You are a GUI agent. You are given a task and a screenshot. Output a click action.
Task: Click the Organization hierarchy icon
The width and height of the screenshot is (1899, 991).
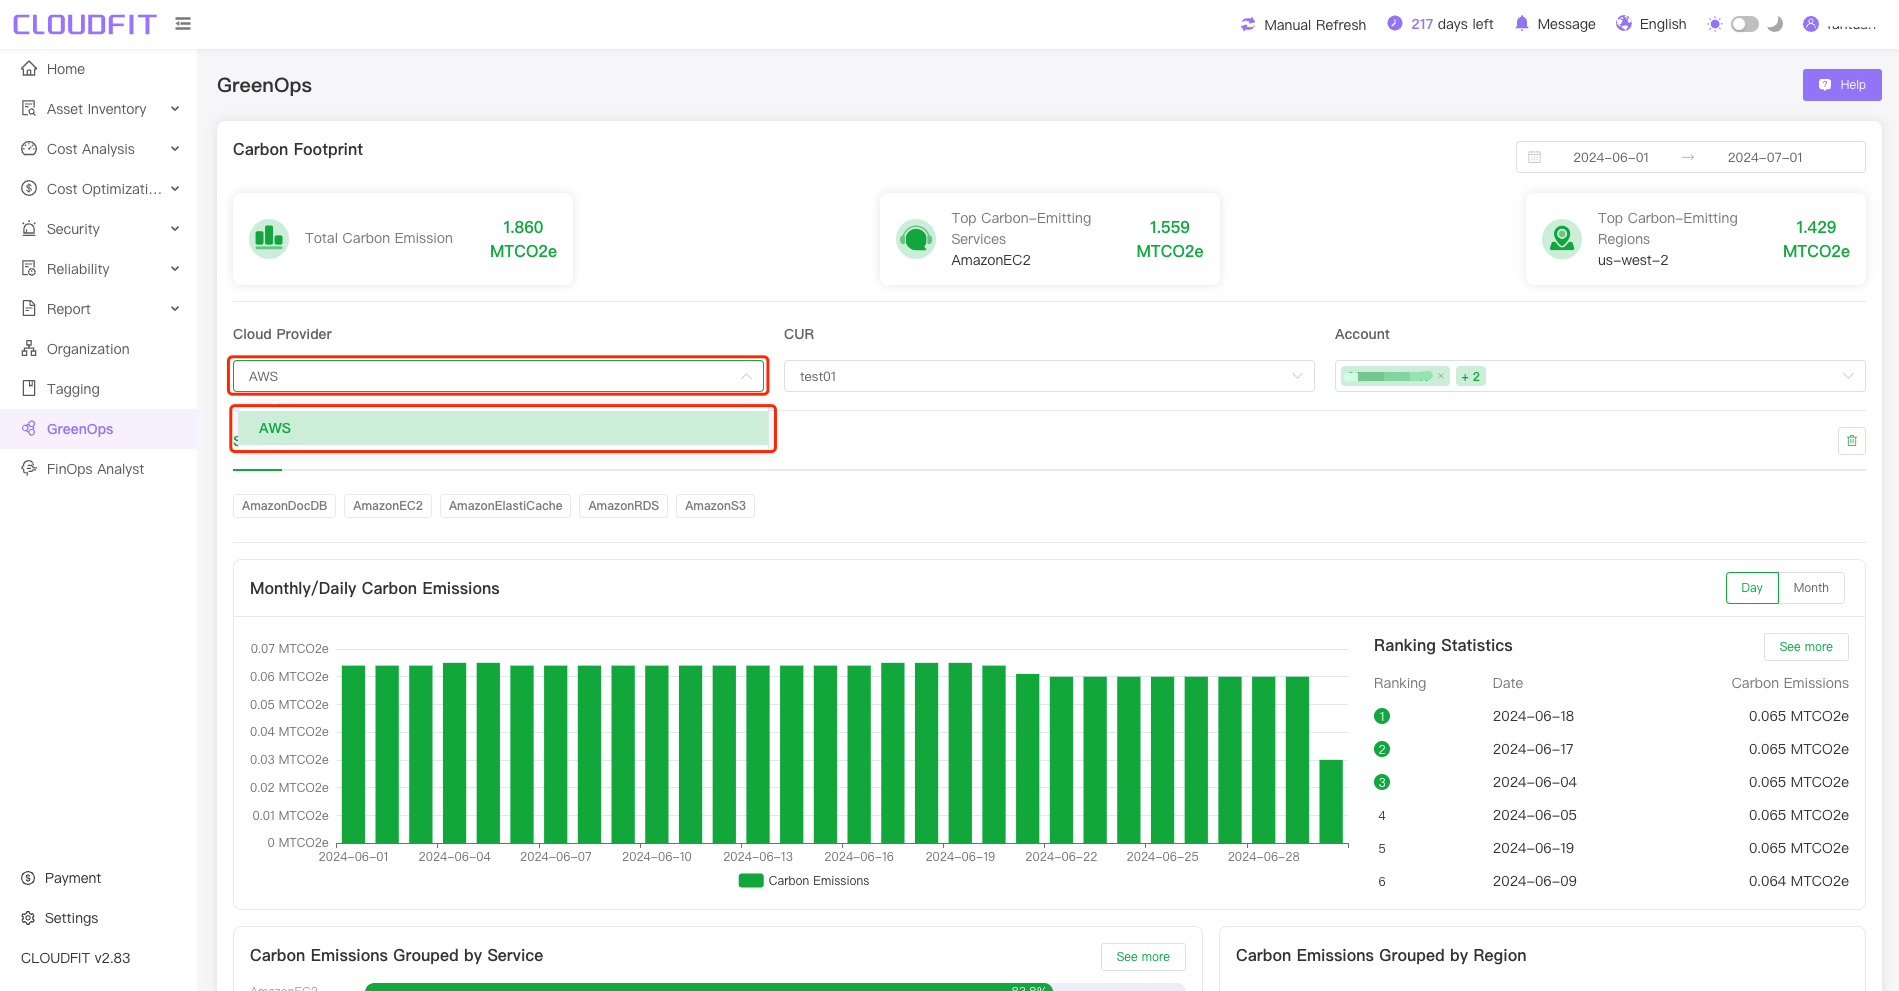pos(29,348)
